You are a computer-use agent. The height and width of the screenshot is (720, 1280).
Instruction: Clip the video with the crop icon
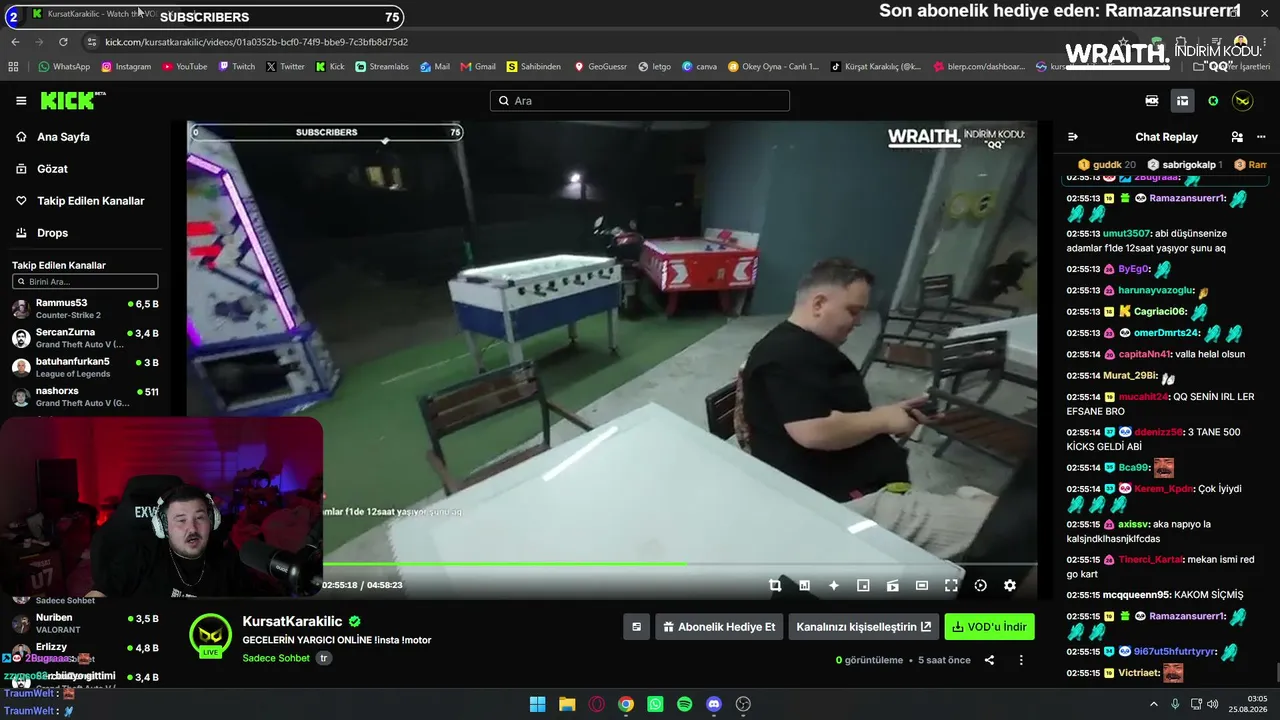pyautogui.click(x=775, y=586)
